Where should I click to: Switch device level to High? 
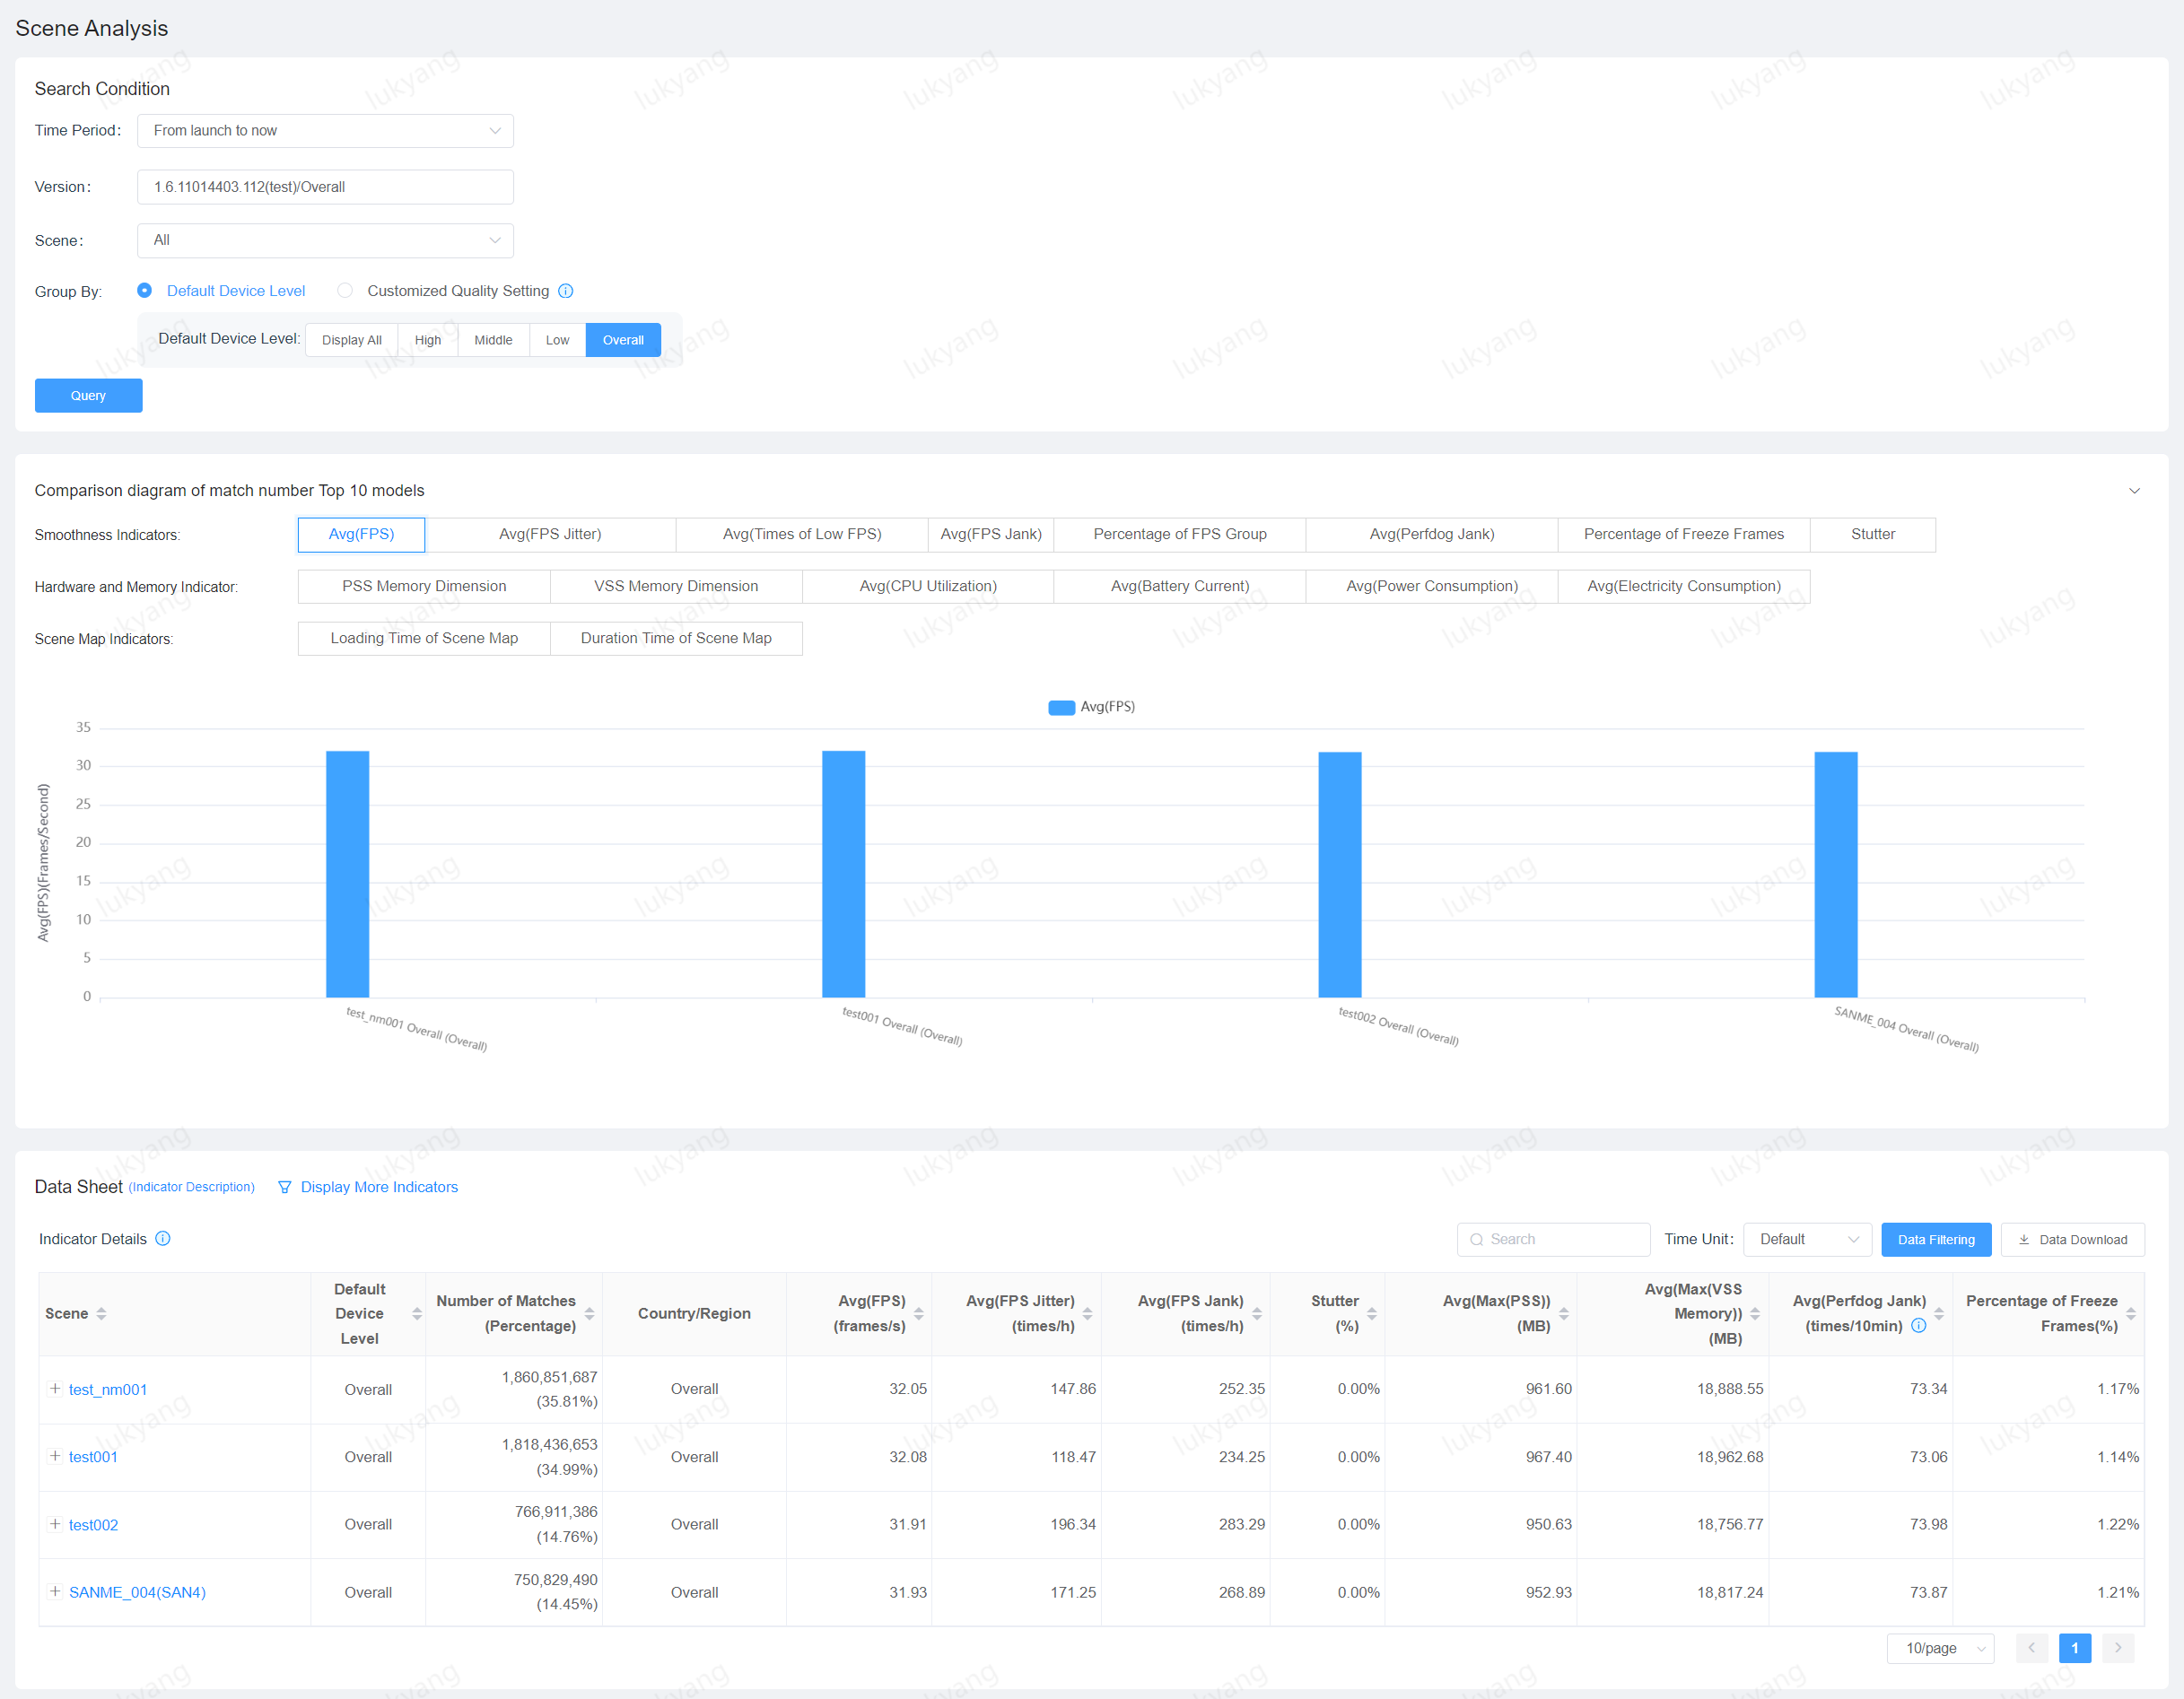[x=428, y=340]
